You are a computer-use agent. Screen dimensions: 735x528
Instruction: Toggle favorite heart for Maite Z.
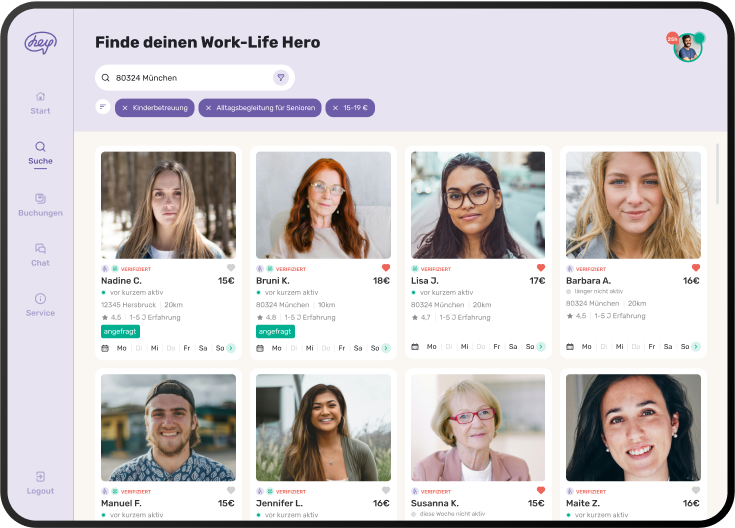pos(696,490)
